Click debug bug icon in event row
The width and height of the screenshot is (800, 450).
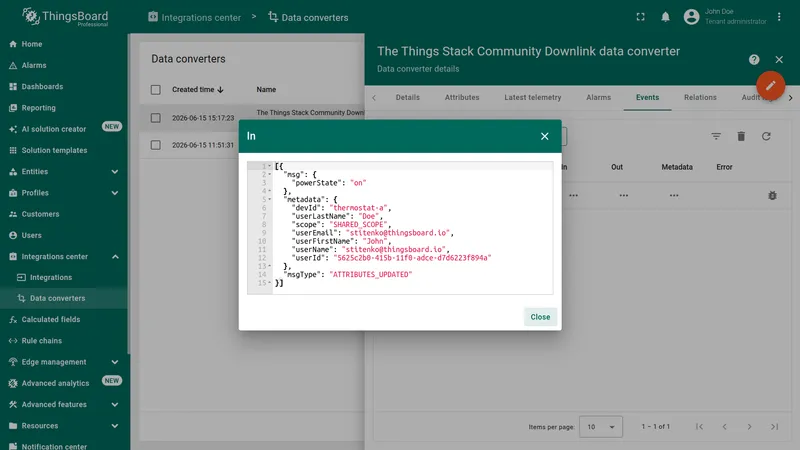tap(772, 195)
